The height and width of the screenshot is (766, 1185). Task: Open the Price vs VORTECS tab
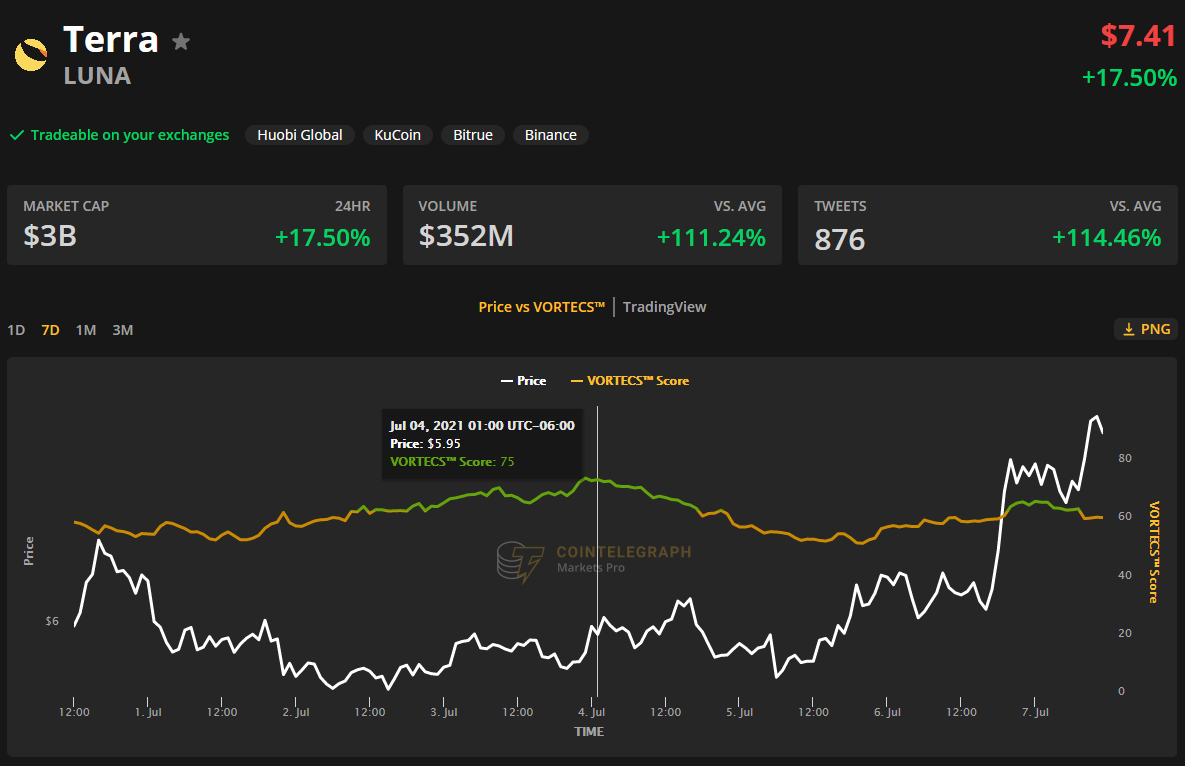tap(542, 307)
